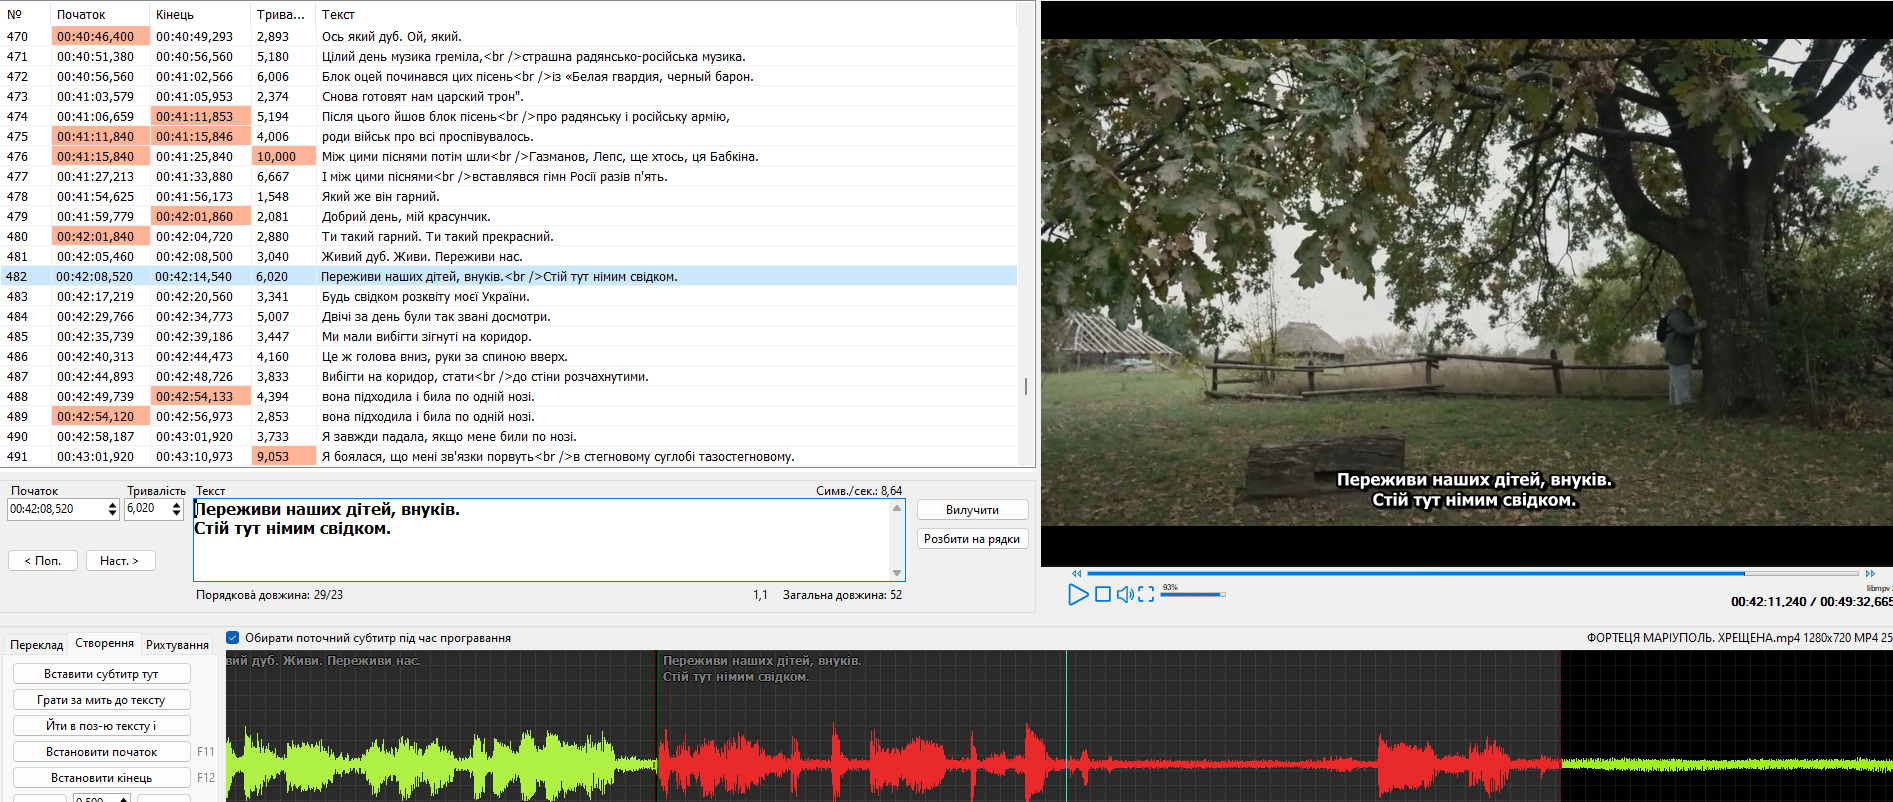Screen dimensions: 1893x802
Task: Click the video seek progress bar
Action: [x=1472, y=573]
